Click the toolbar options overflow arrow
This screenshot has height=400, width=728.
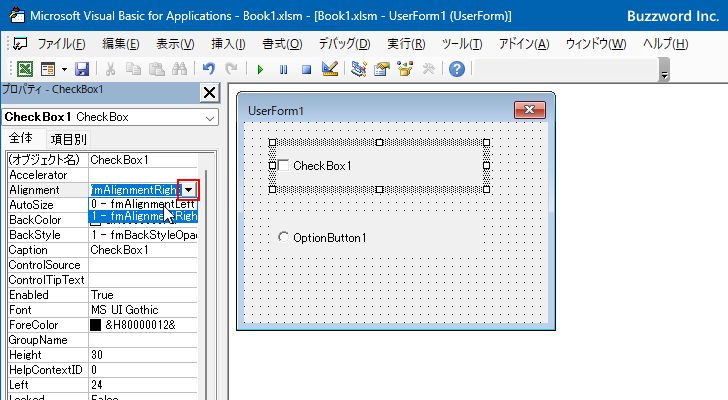[x=664, y=70]
